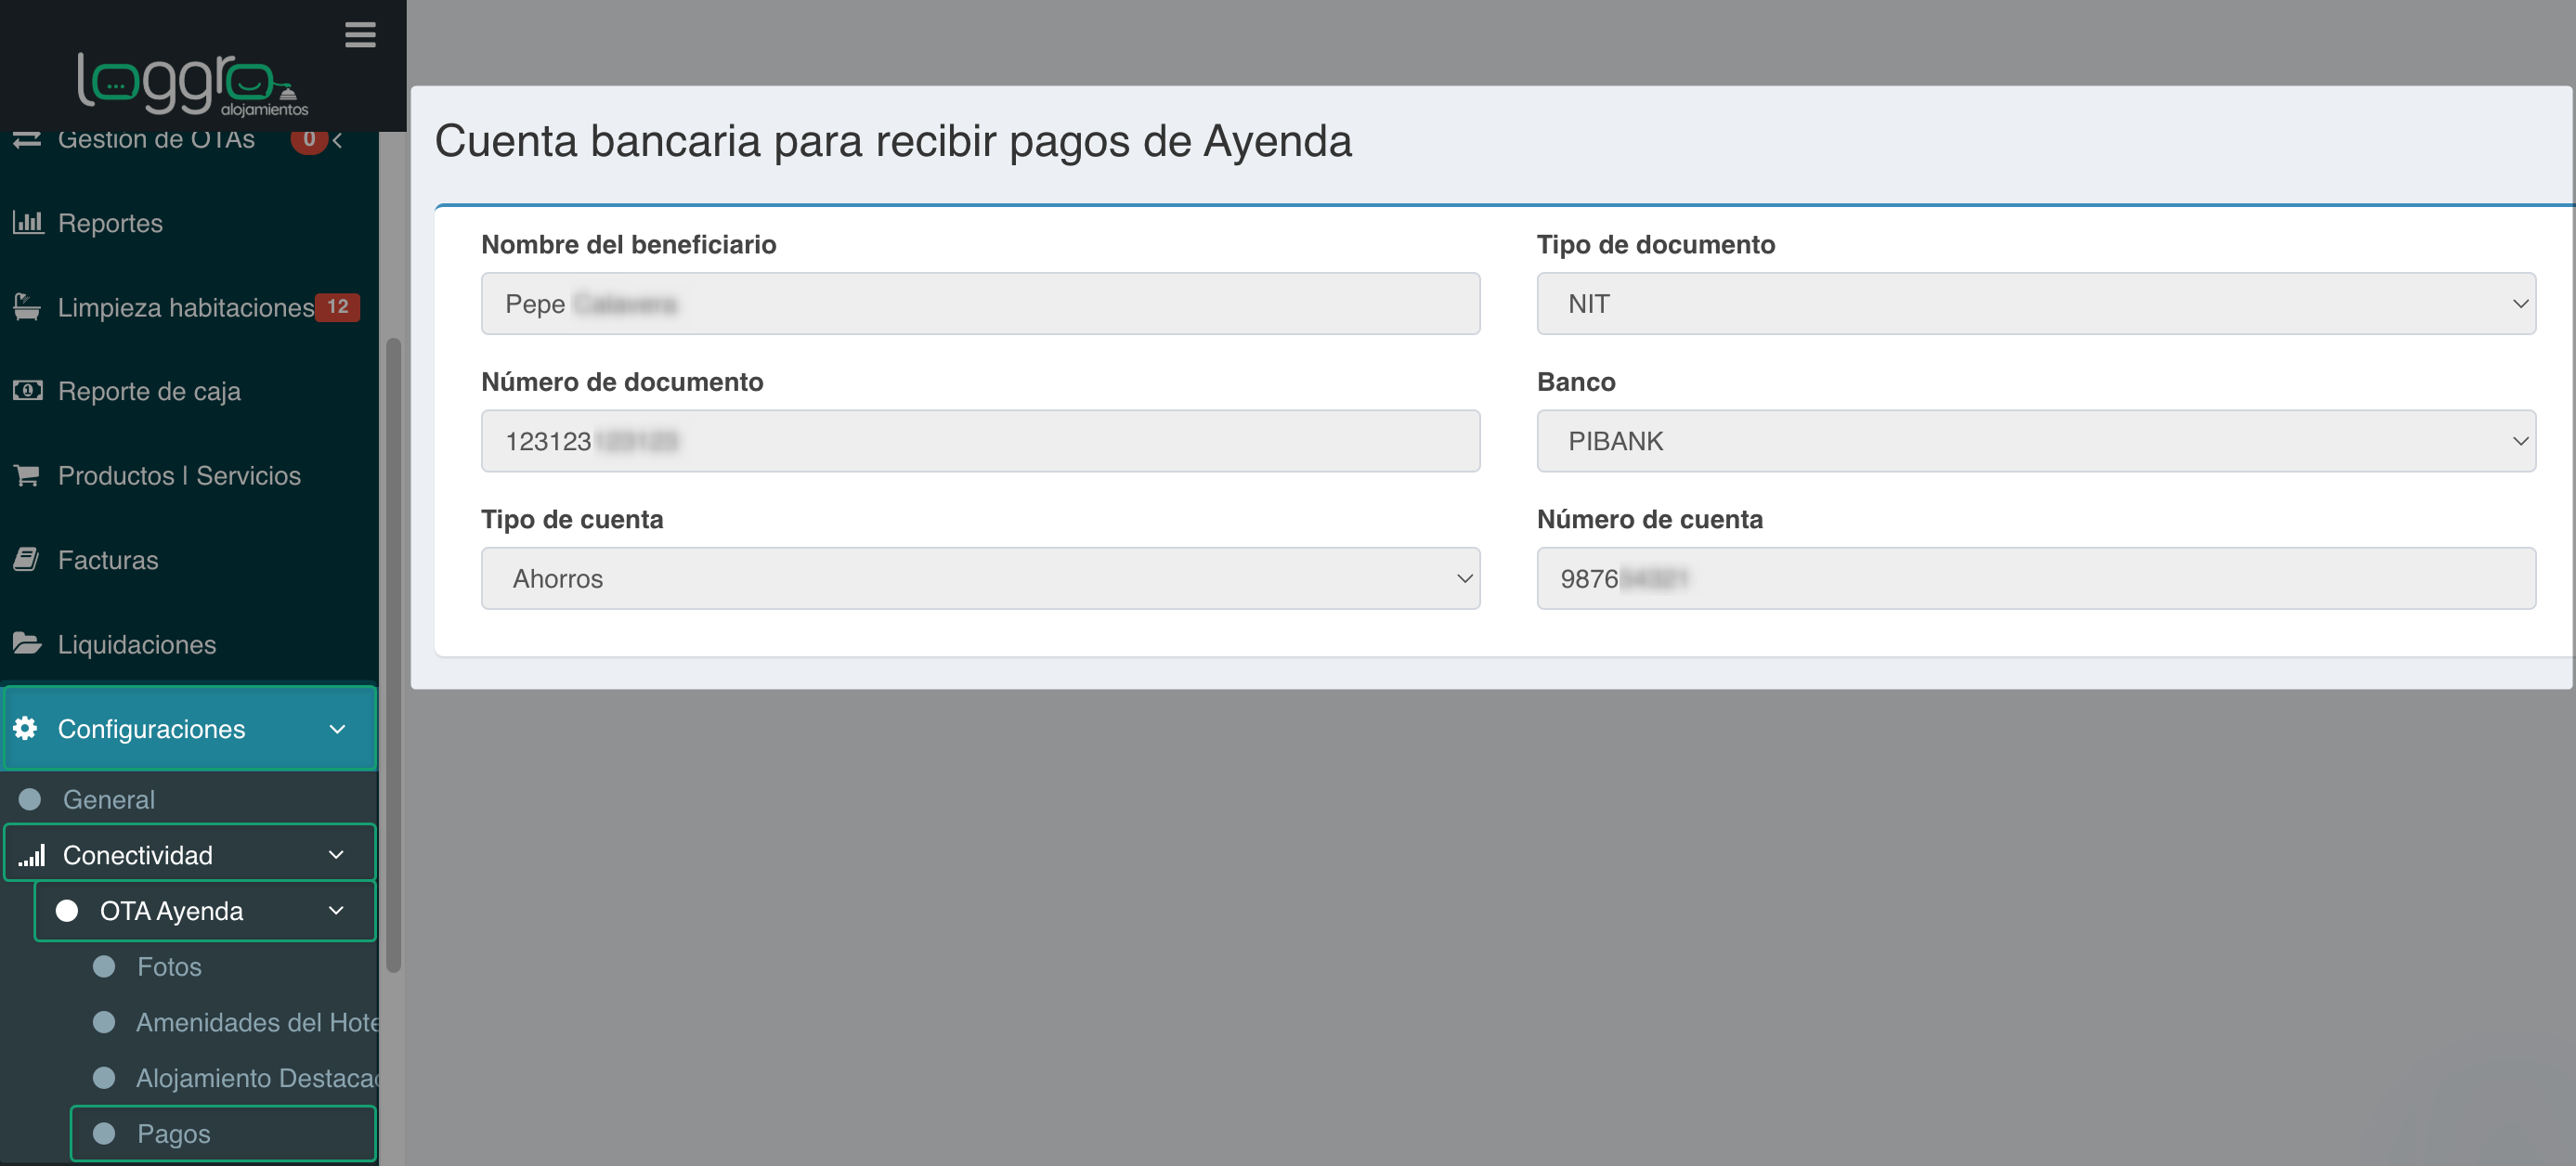The width and height of the screenshot is (2576, 1166).
Task: Click the Productos shopping cart icon
Action: (x=28, y=475)
